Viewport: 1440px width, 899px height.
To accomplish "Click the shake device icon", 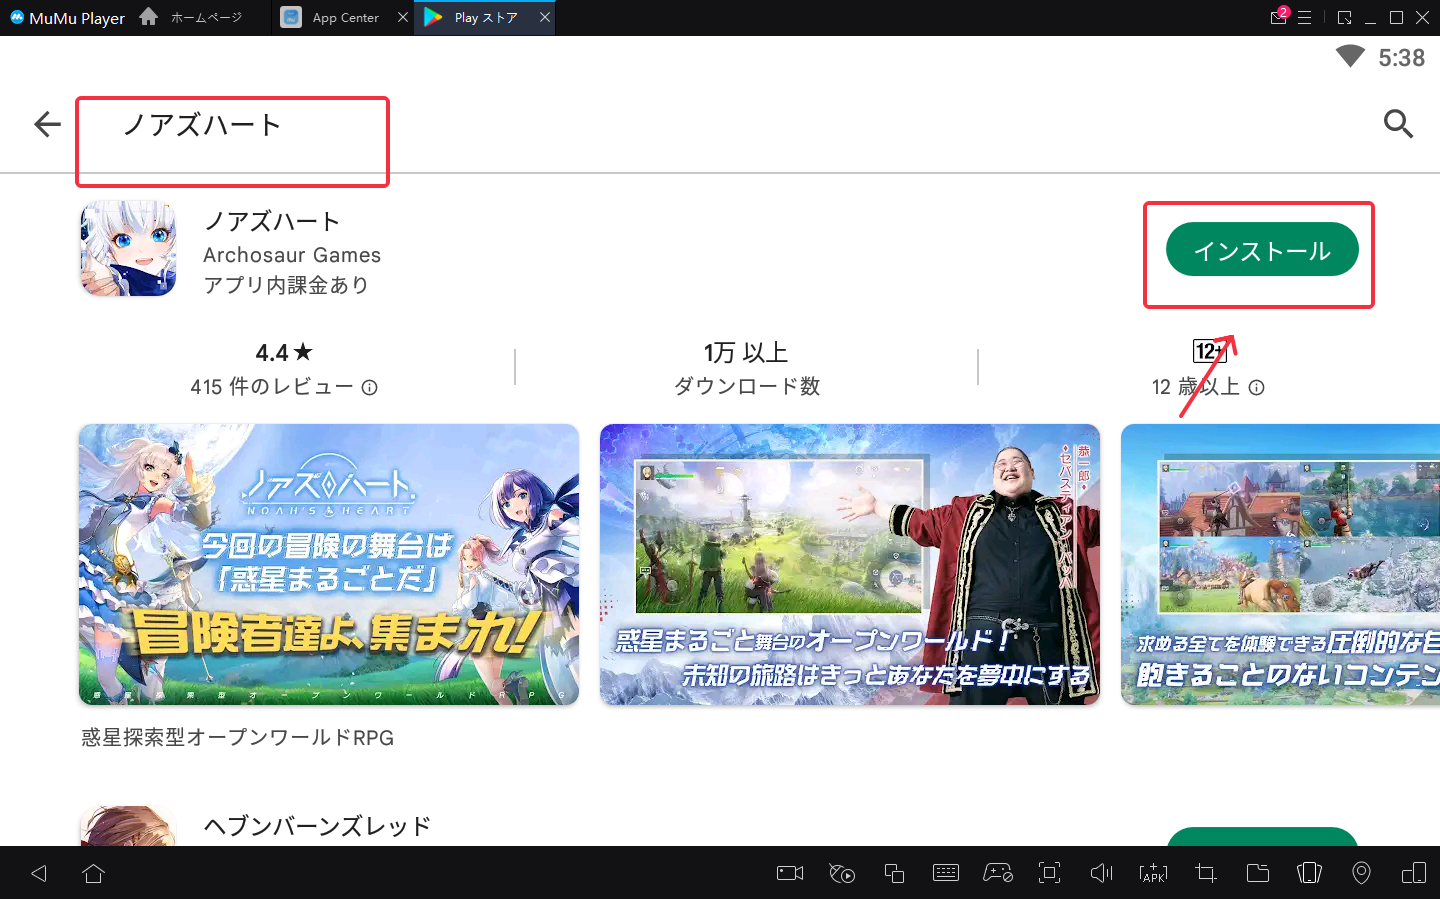I will tap(1309, 873).
